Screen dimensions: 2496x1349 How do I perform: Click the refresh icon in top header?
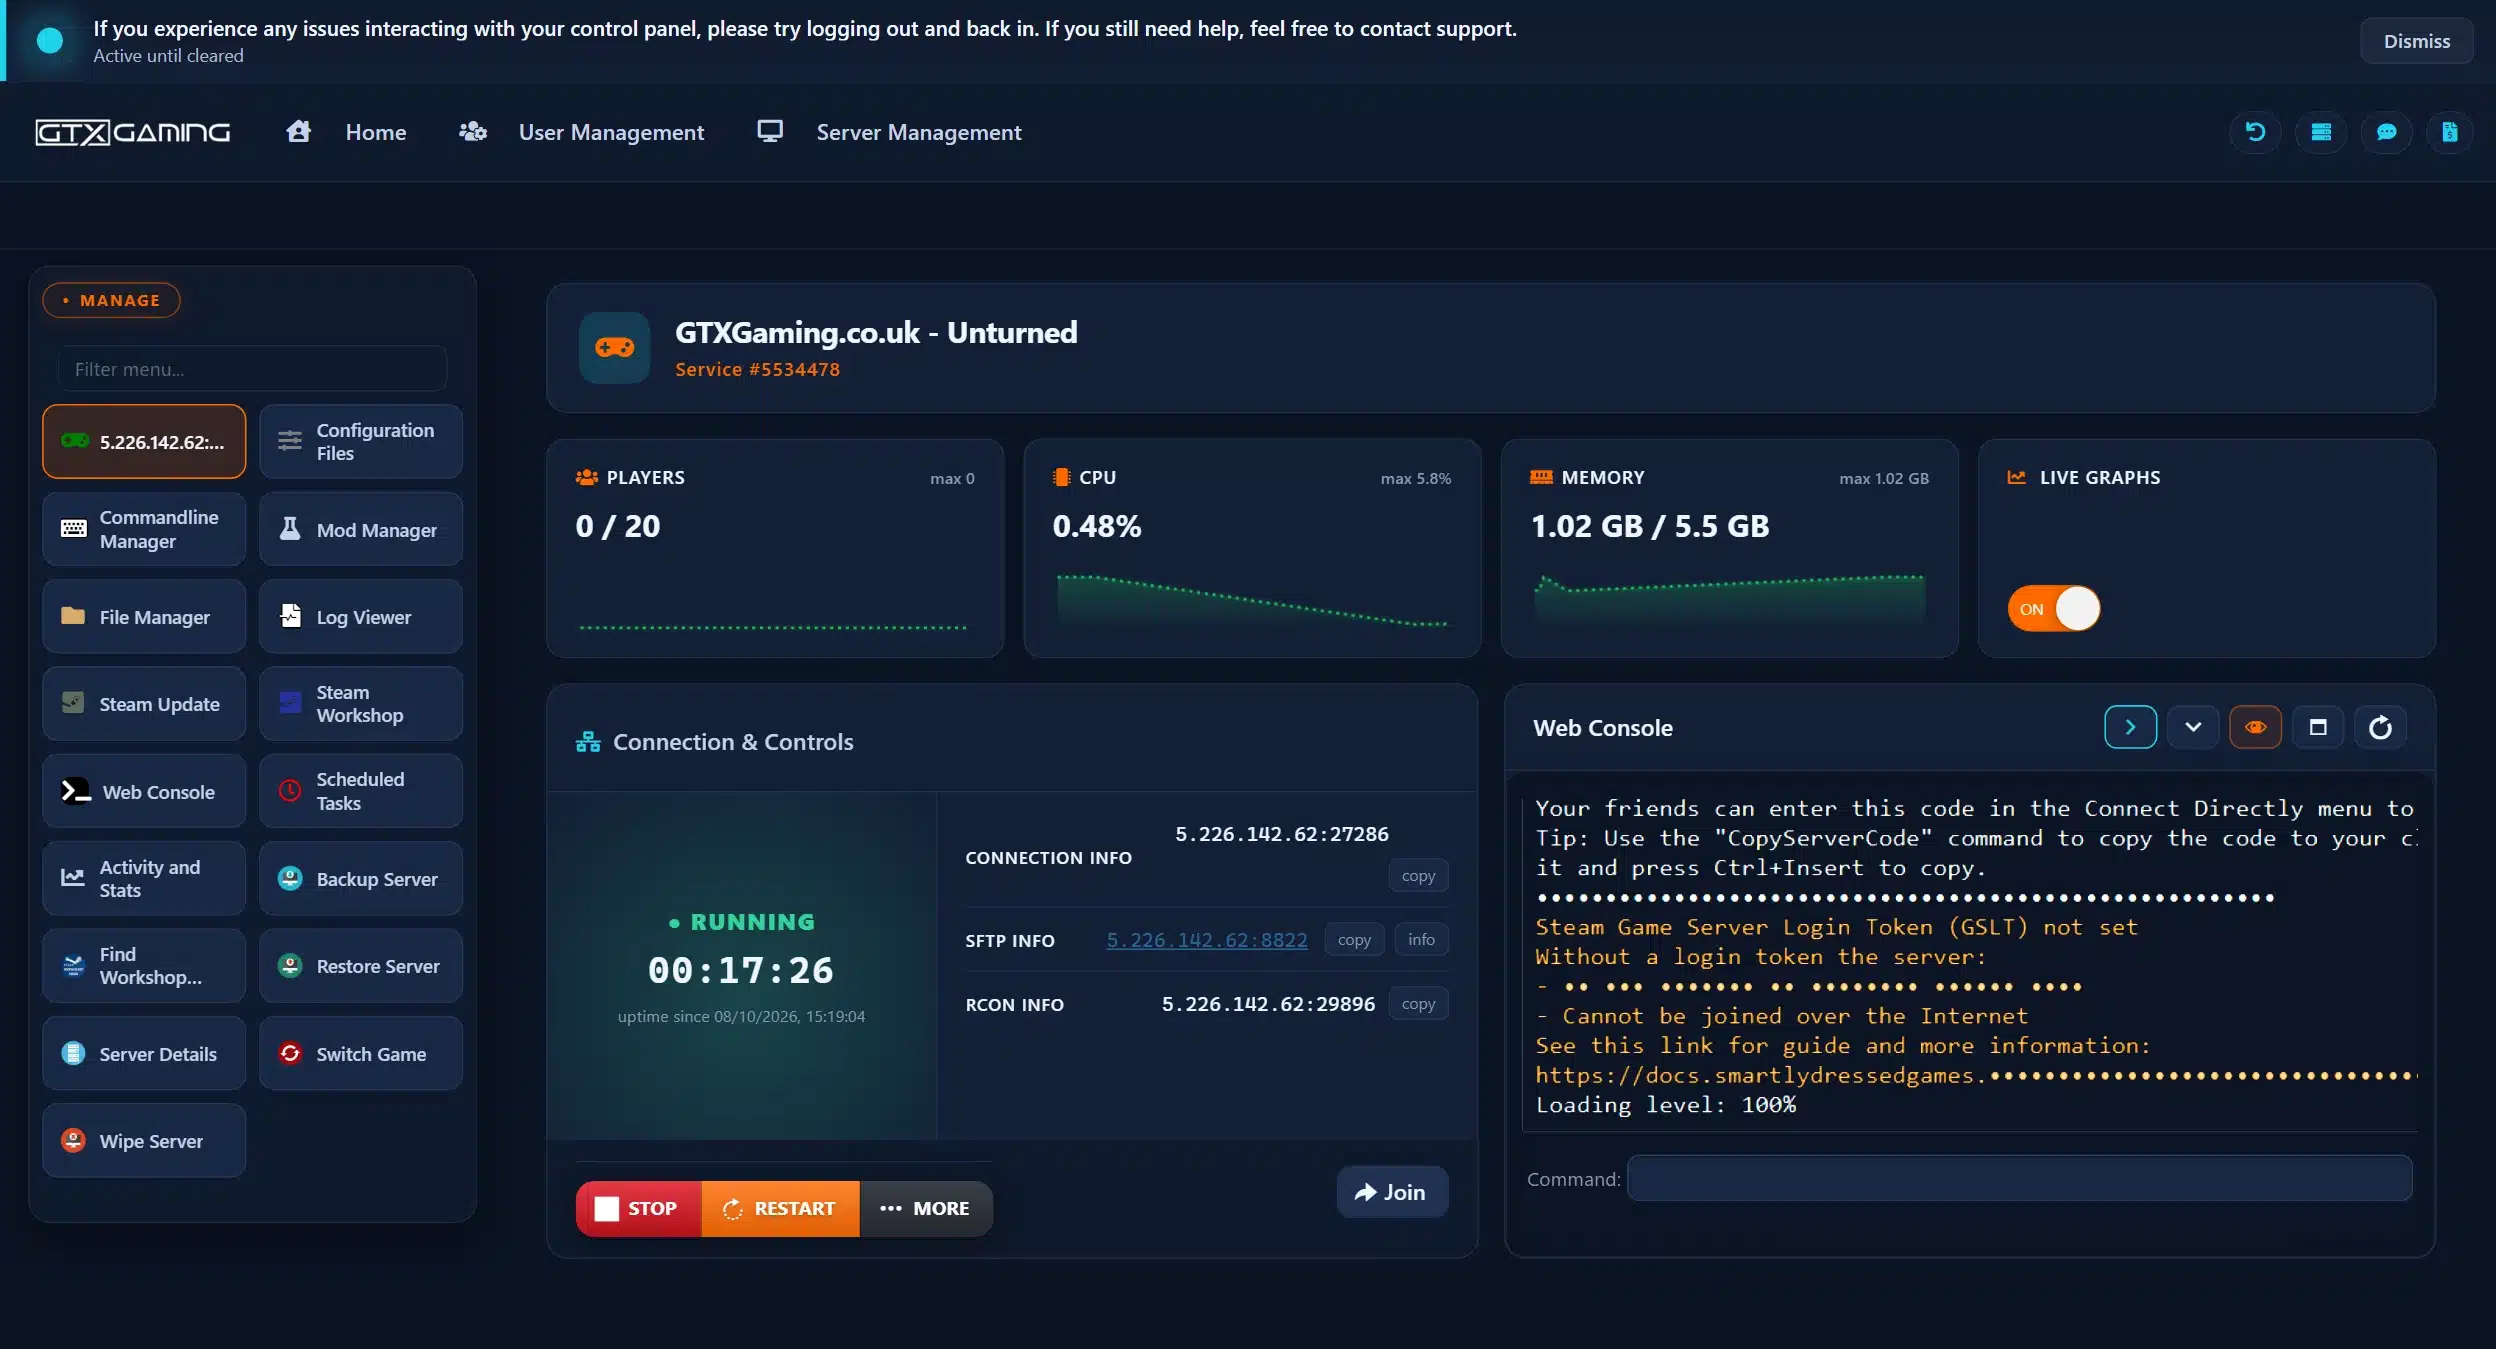2255,132
